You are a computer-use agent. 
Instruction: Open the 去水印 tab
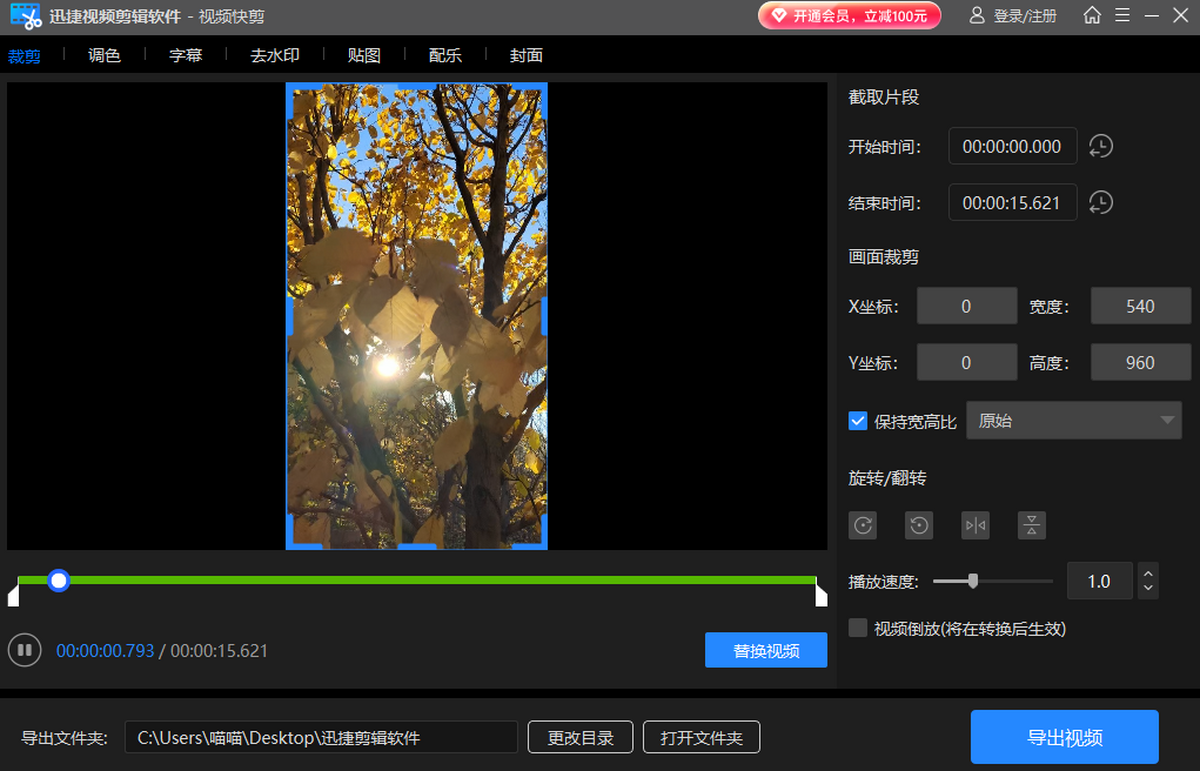(x=274, y=56)
